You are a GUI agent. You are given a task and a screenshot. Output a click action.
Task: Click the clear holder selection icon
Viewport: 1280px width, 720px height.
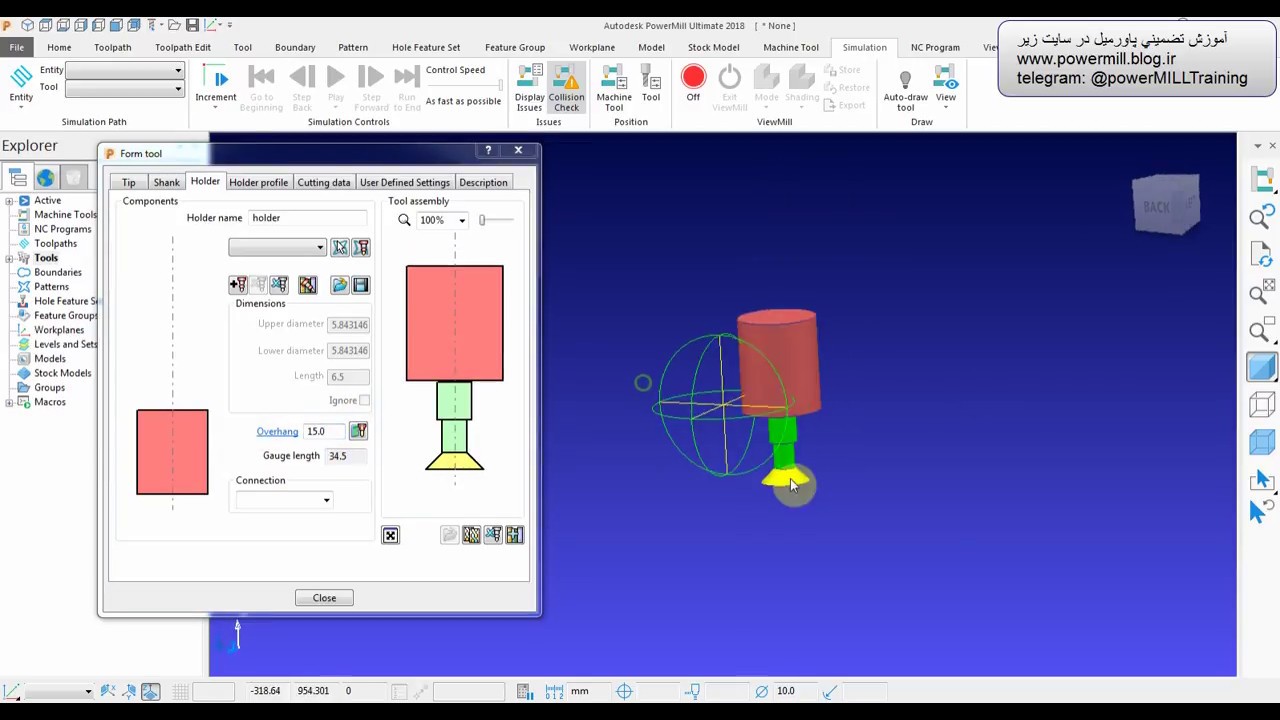click(x=340, y=248)
